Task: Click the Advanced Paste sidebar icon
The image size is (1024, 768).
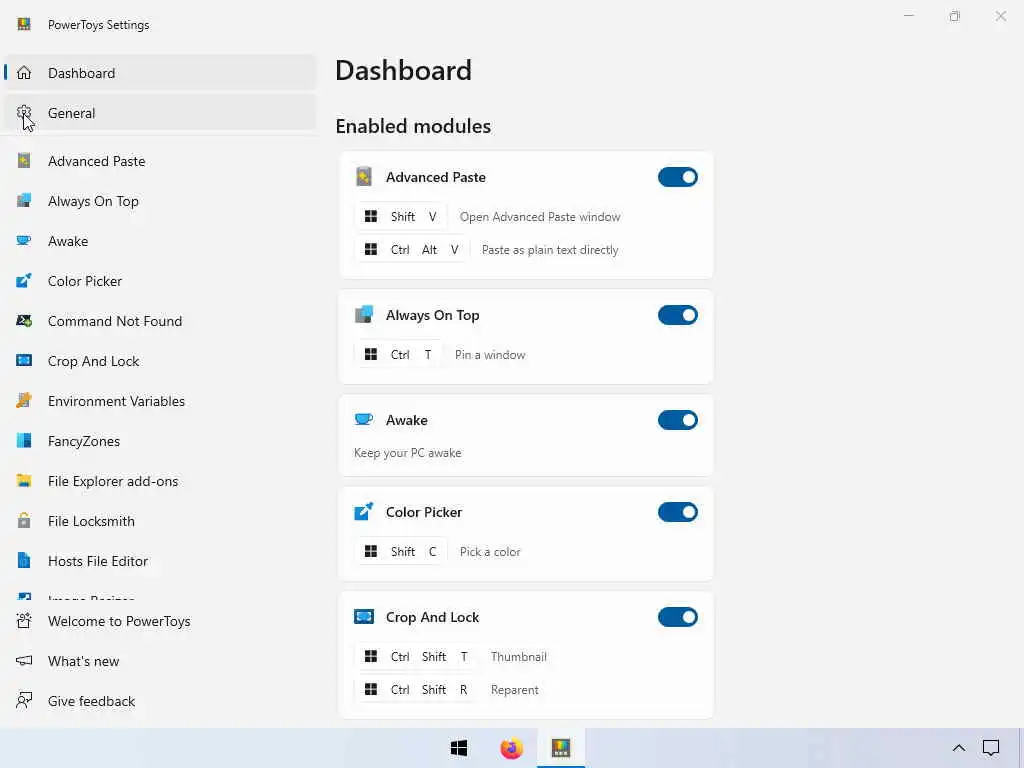Action: coord(24,161)
